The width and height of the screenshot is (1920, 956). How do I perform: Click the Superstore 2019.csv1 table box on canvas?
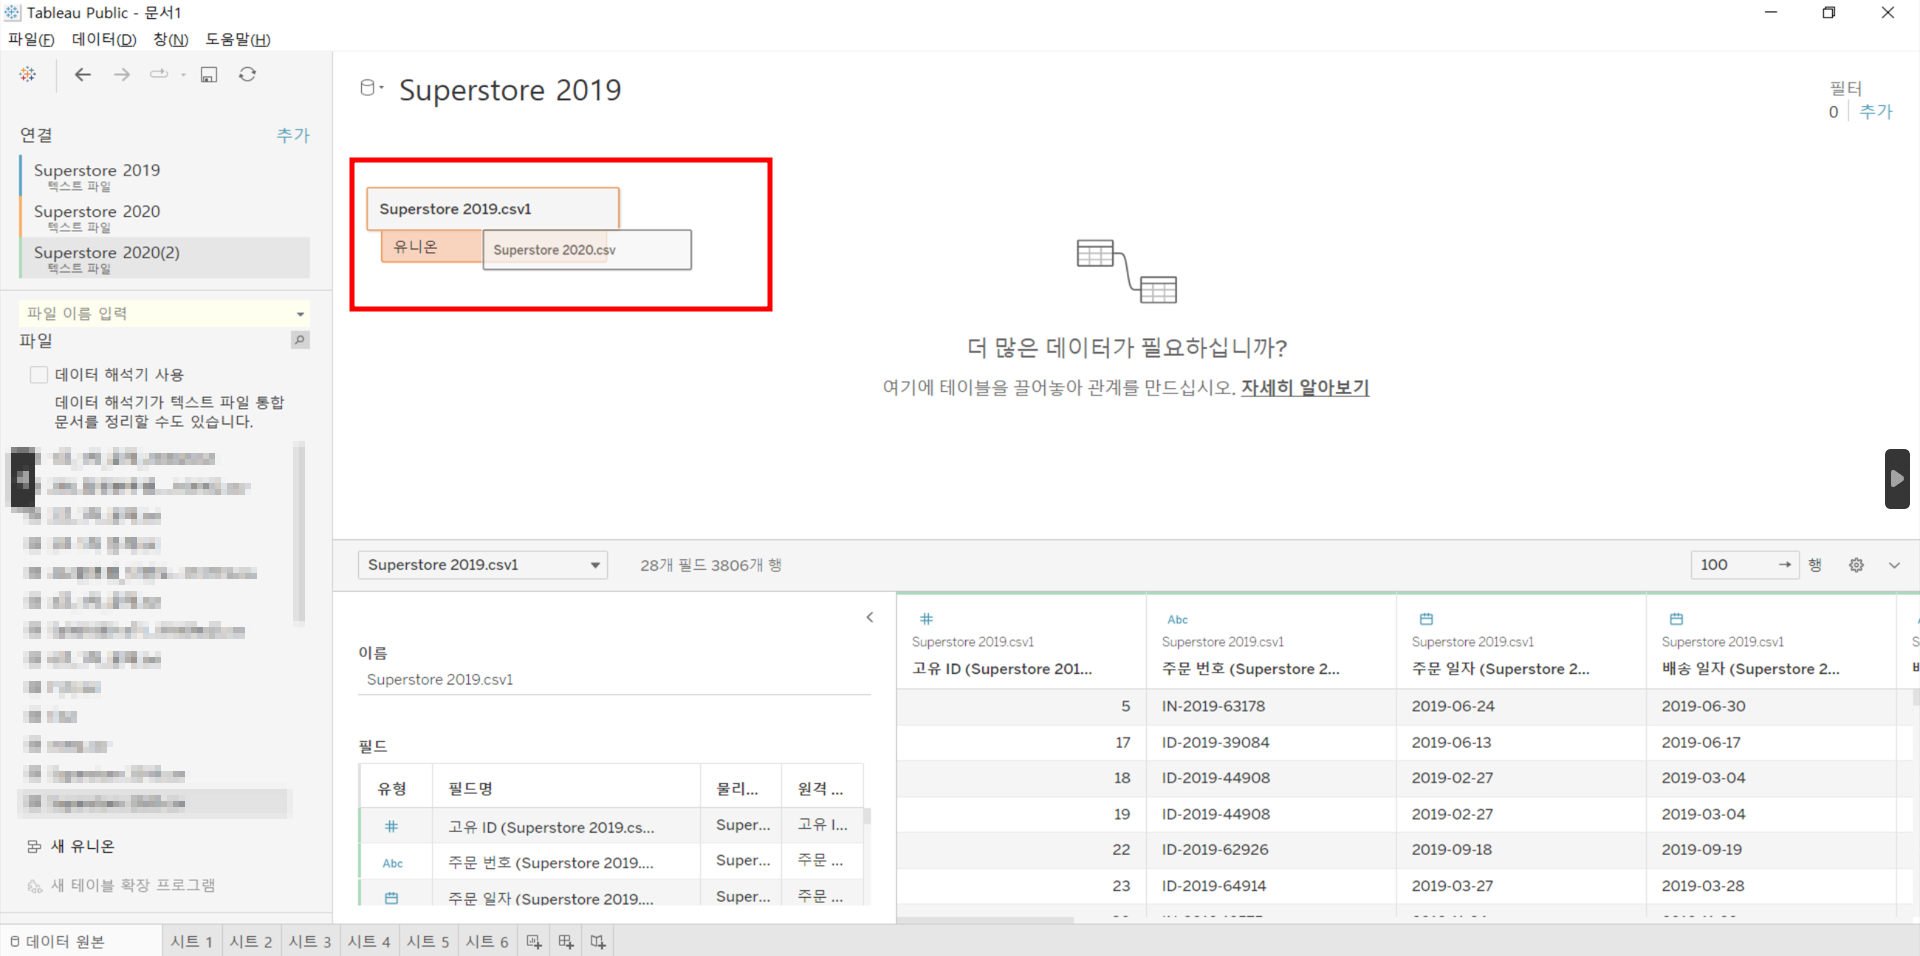coord(493,209)
